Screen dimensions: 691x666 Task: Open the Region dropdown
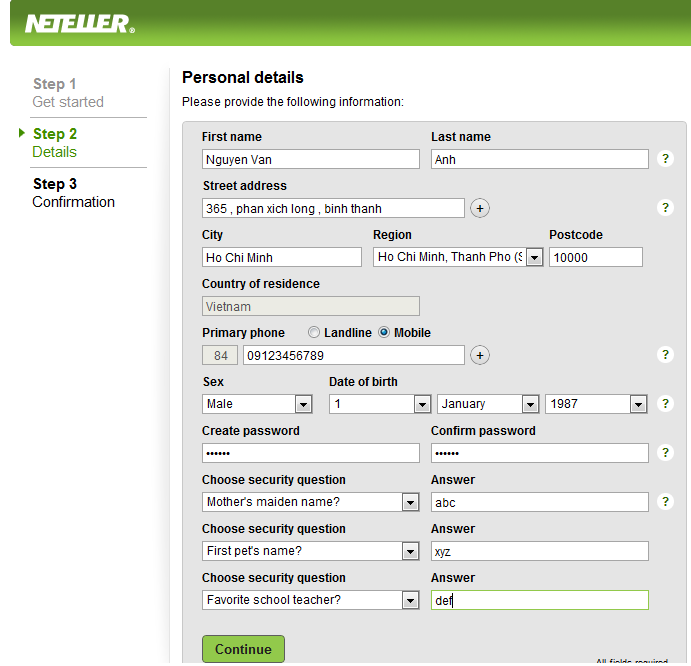(x=534, y=258)
